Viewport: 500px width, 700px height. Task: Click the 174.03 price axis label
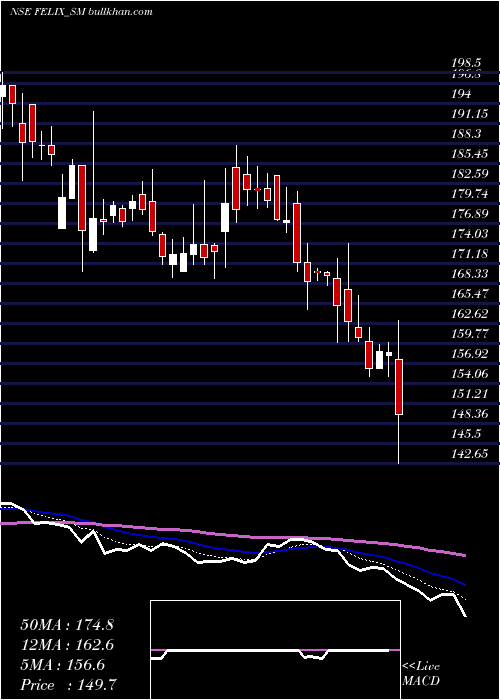tap(469, 234)
